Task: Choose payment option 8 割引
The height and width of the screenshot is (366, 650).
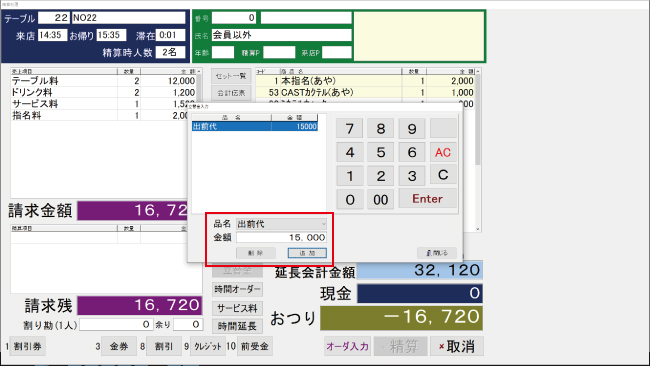Action: pyautogui.click(x=164, y=346)
